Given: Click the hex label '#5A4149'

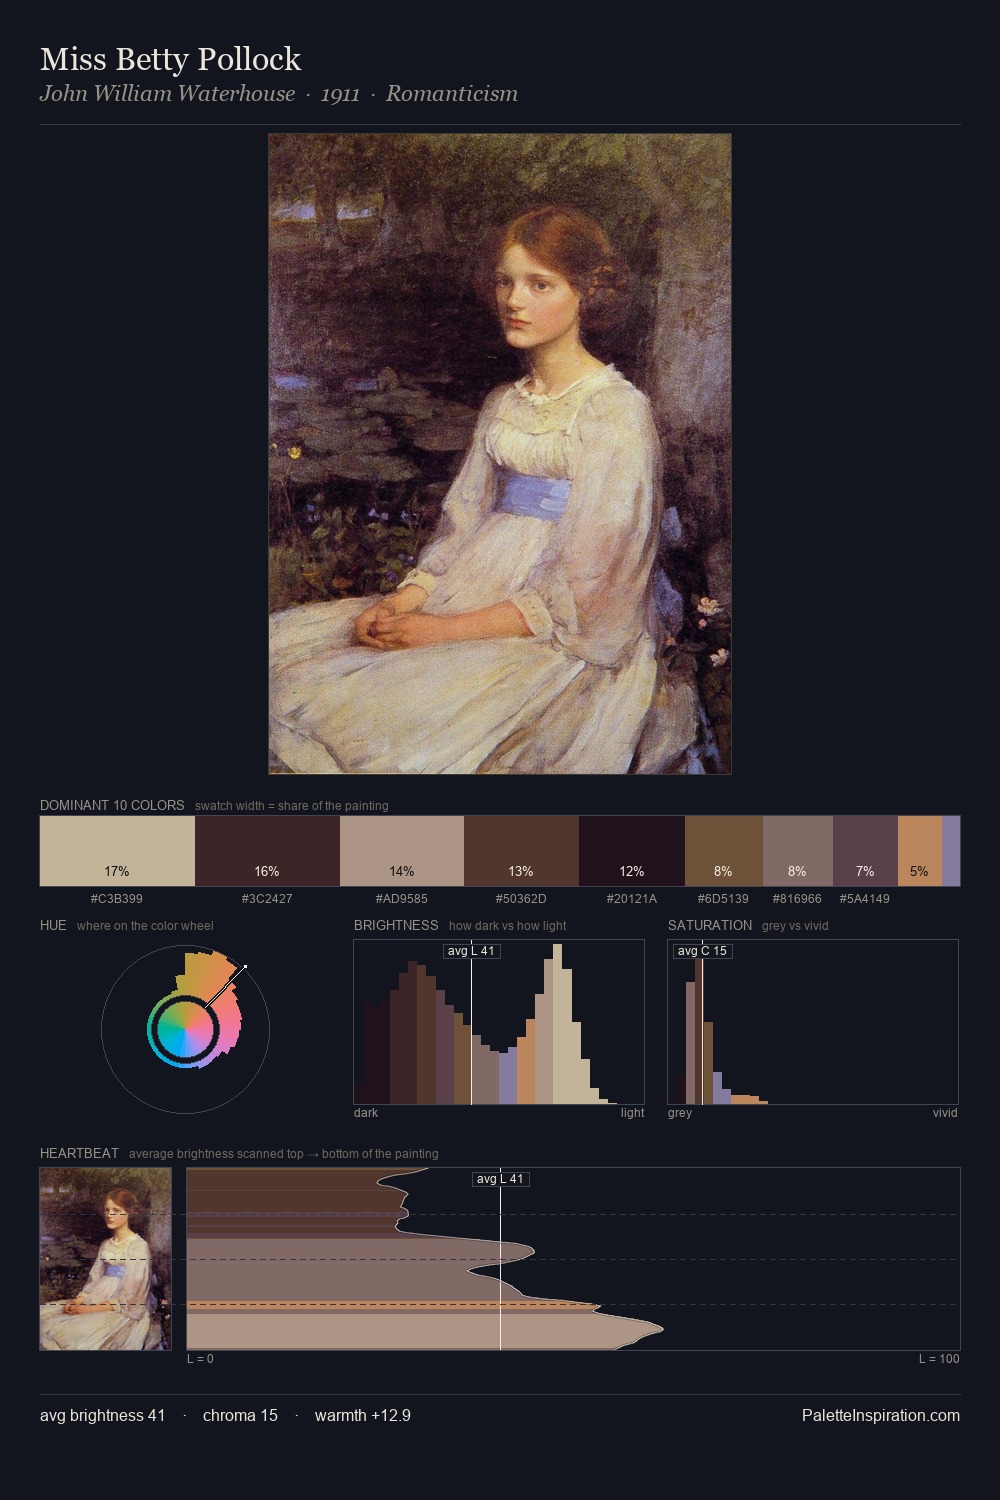Looking at the screenshot, I should (865, 898).
